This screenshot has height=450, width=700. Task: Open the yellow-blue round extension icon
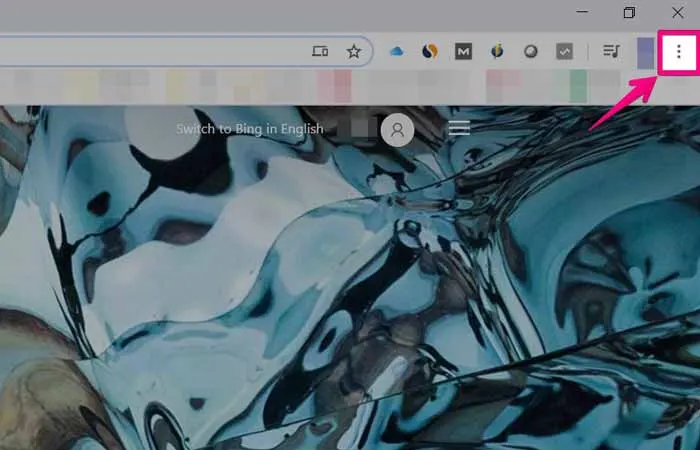click(x=497, y=52)
